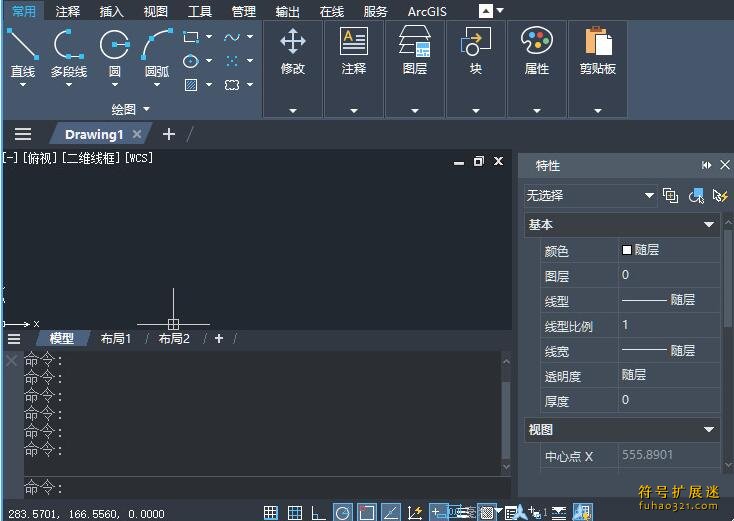Expand the 多段线 dropdown arrow
734x521 pixels.
(x=68, y=85)
